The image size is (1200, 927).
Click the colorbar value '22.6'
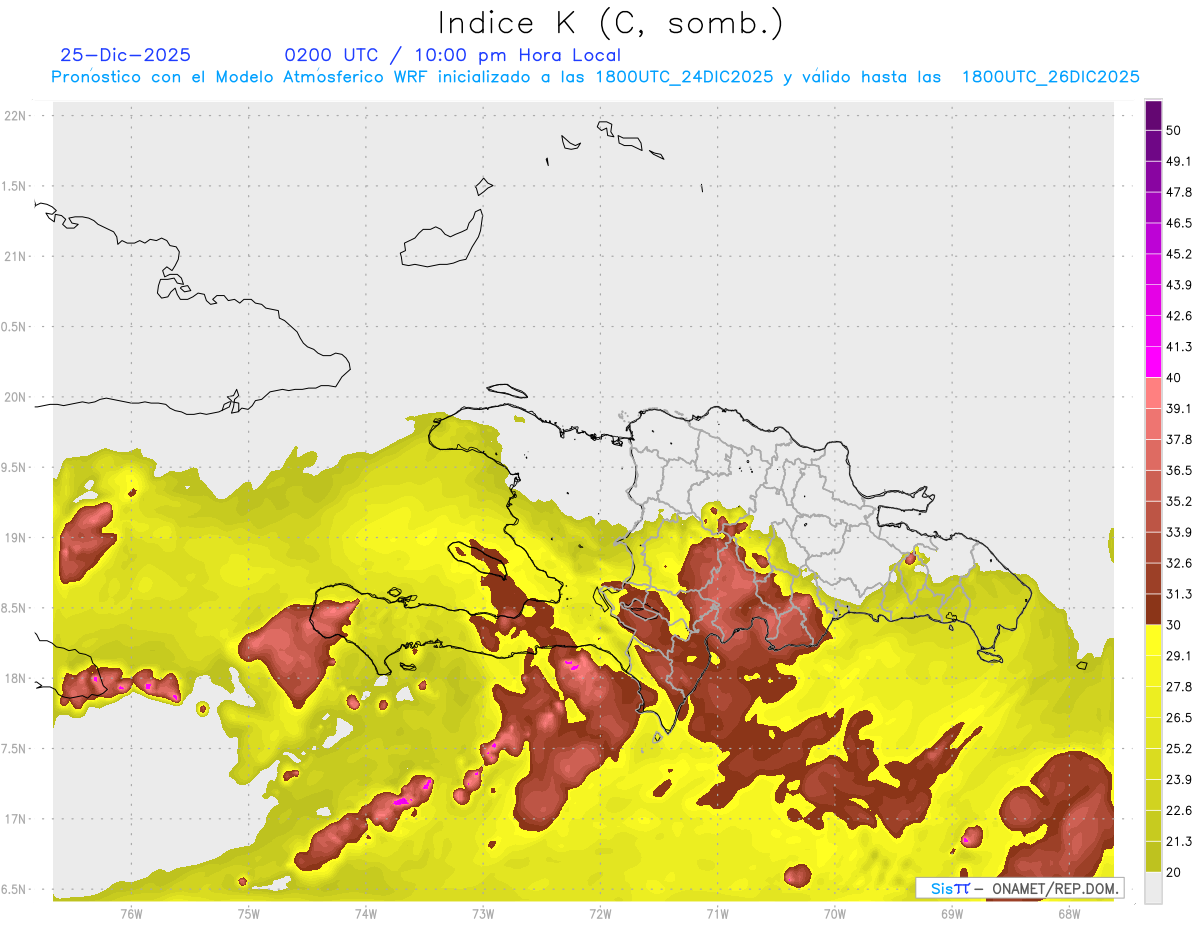(x=1179, y=811)
